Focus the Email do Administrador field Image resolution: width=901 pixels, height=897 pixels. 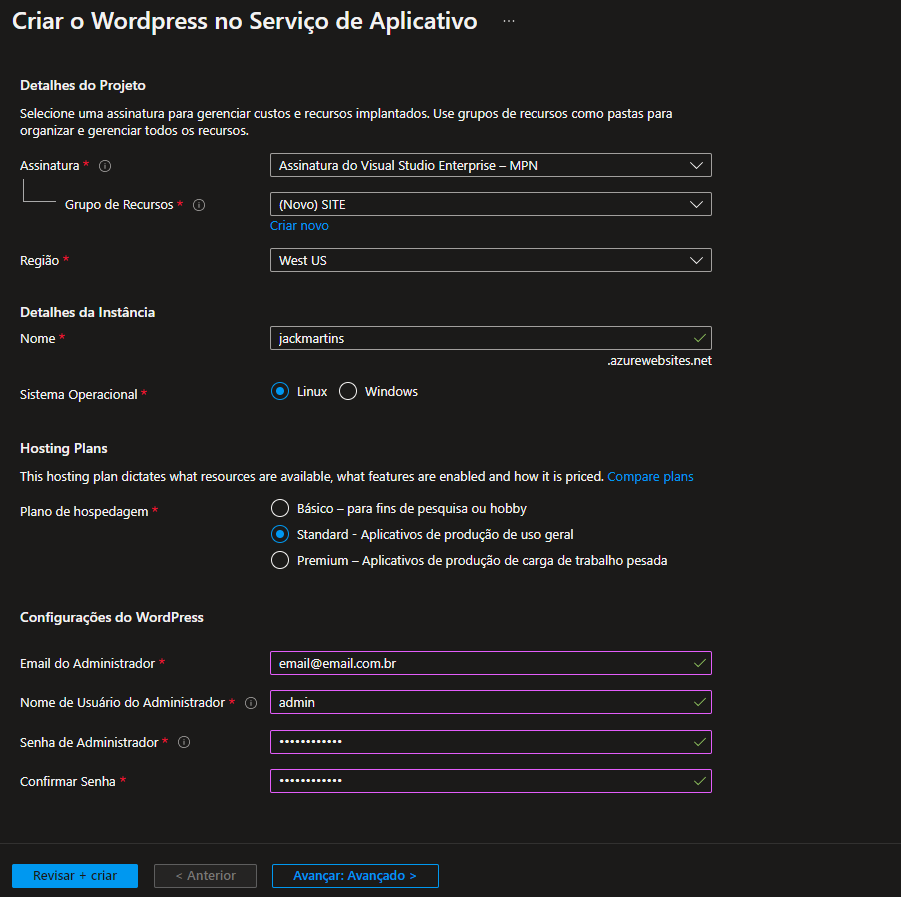491,663
